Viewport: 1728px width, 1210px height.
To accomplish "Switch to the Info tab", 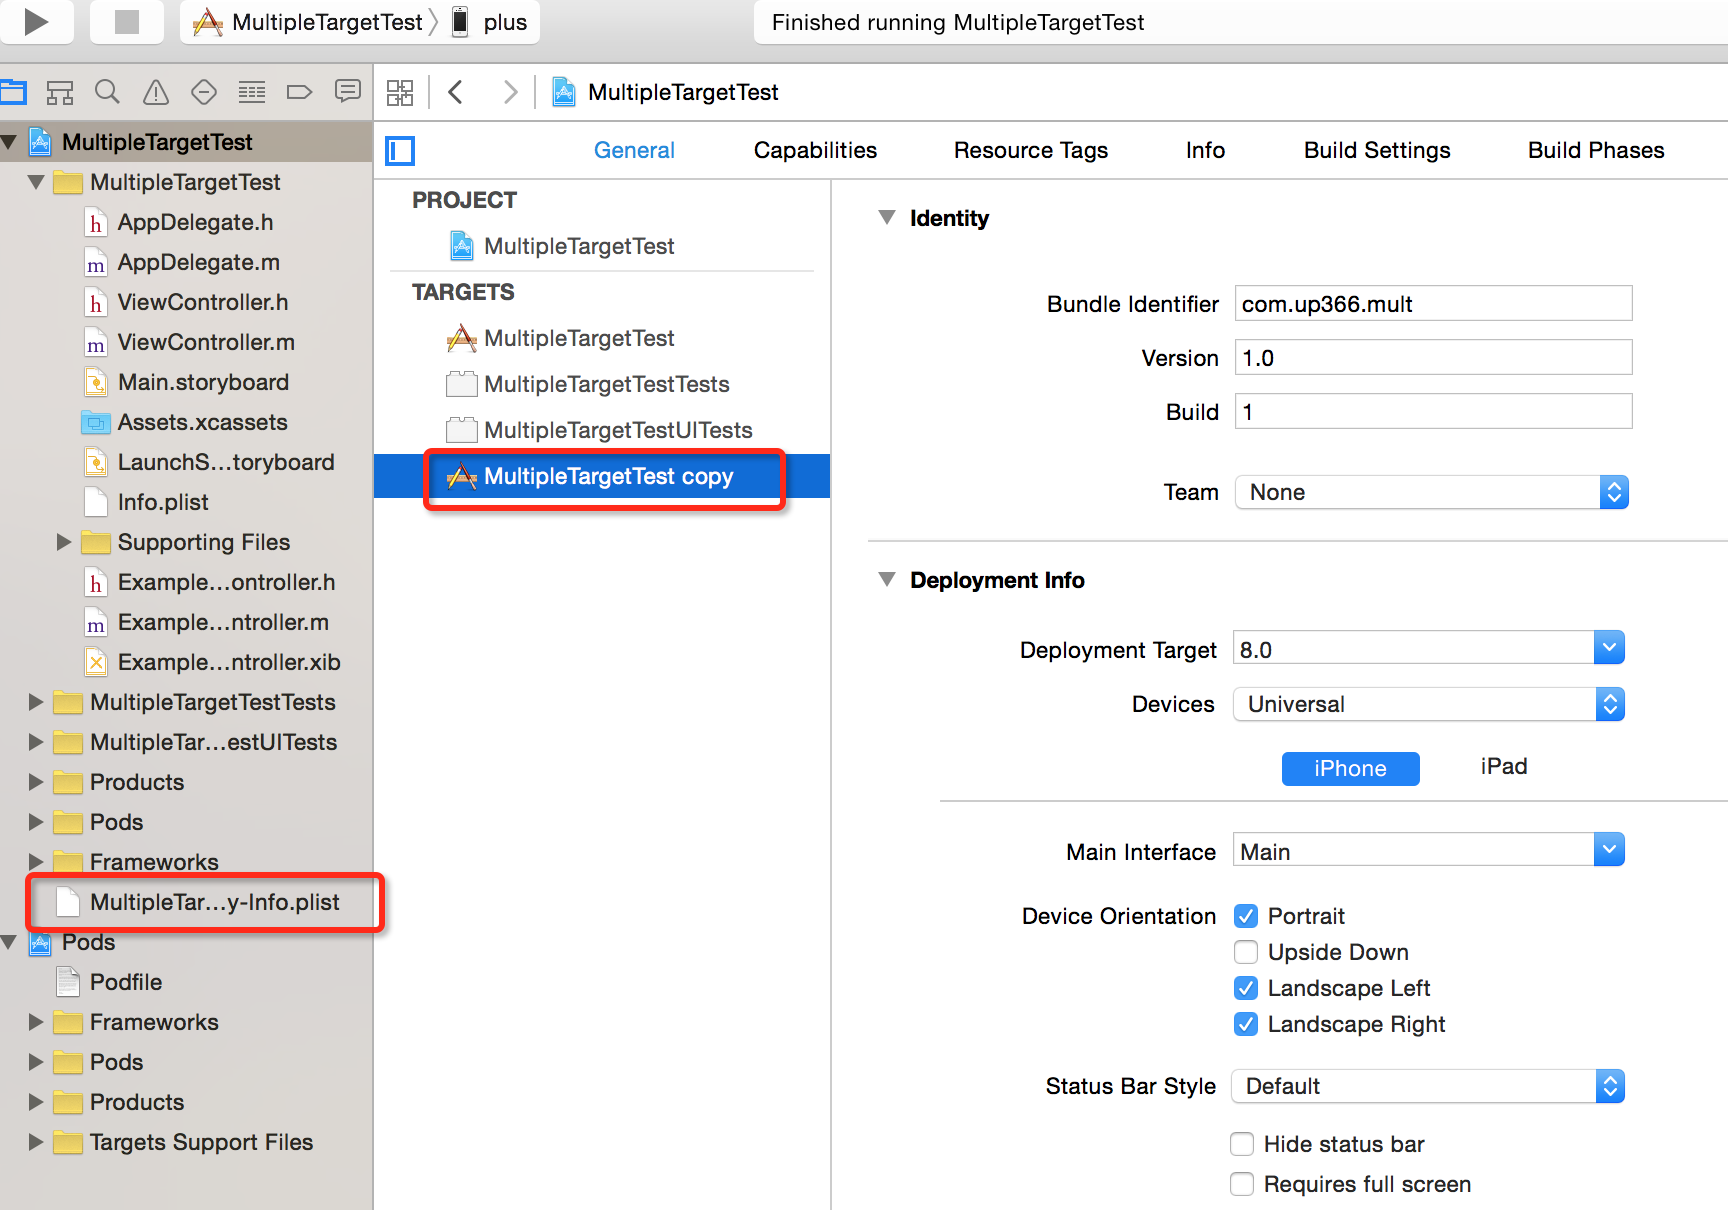I will [x=1205, y=150].
